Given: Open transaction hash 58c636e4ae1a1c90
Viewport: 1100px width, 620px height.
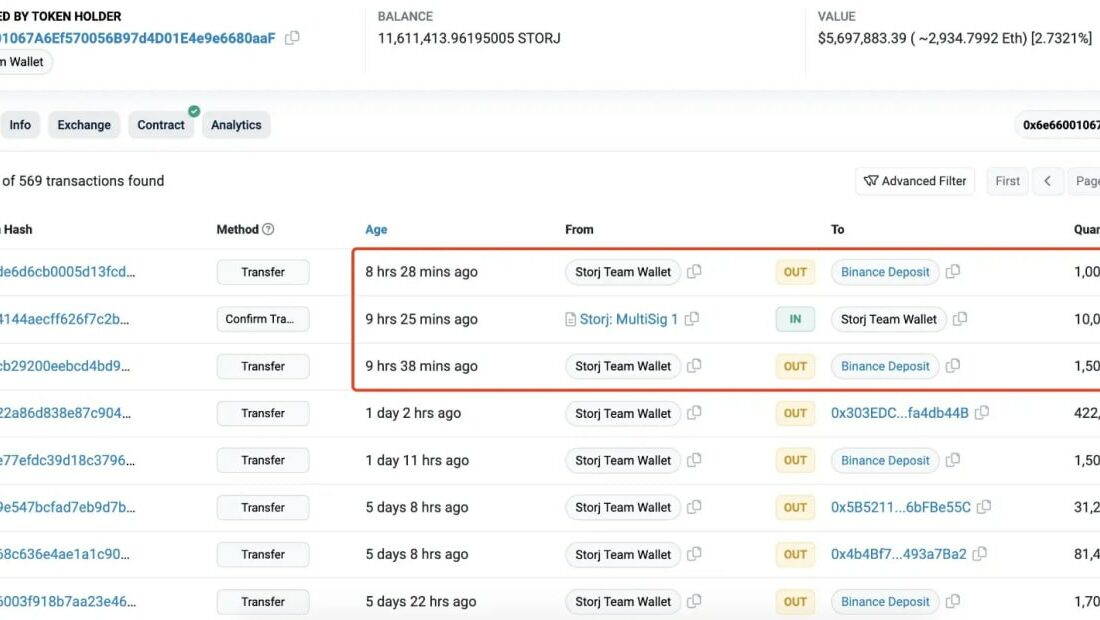Looking at the screenshot, I should (x=65, y=554).
